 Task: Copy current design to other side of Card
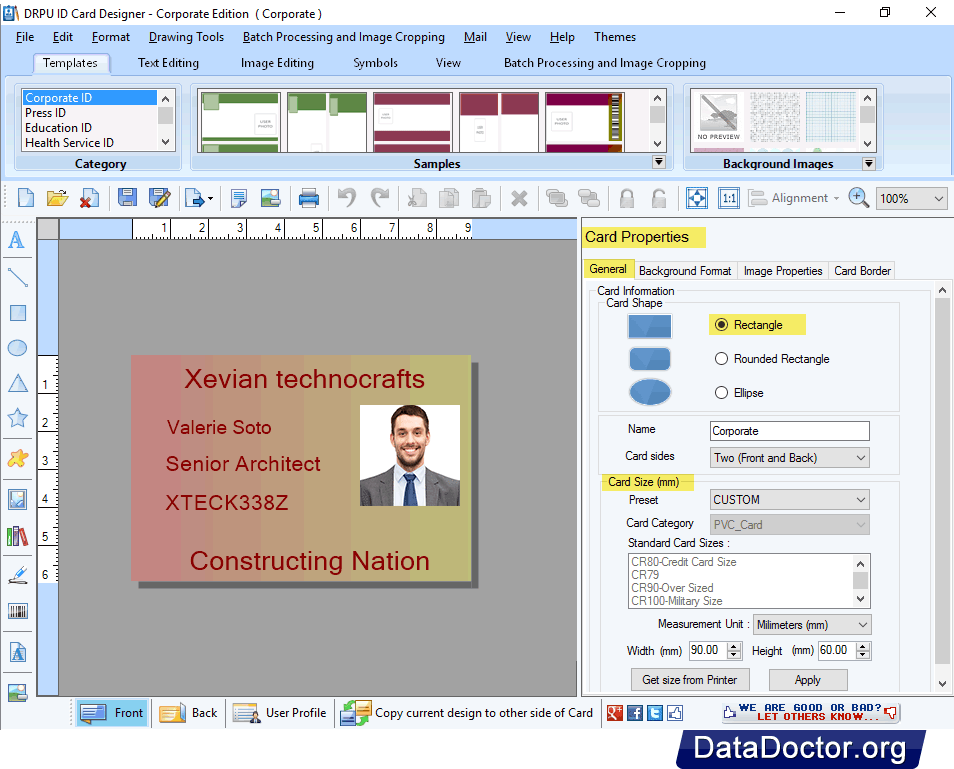coord(466,713)
